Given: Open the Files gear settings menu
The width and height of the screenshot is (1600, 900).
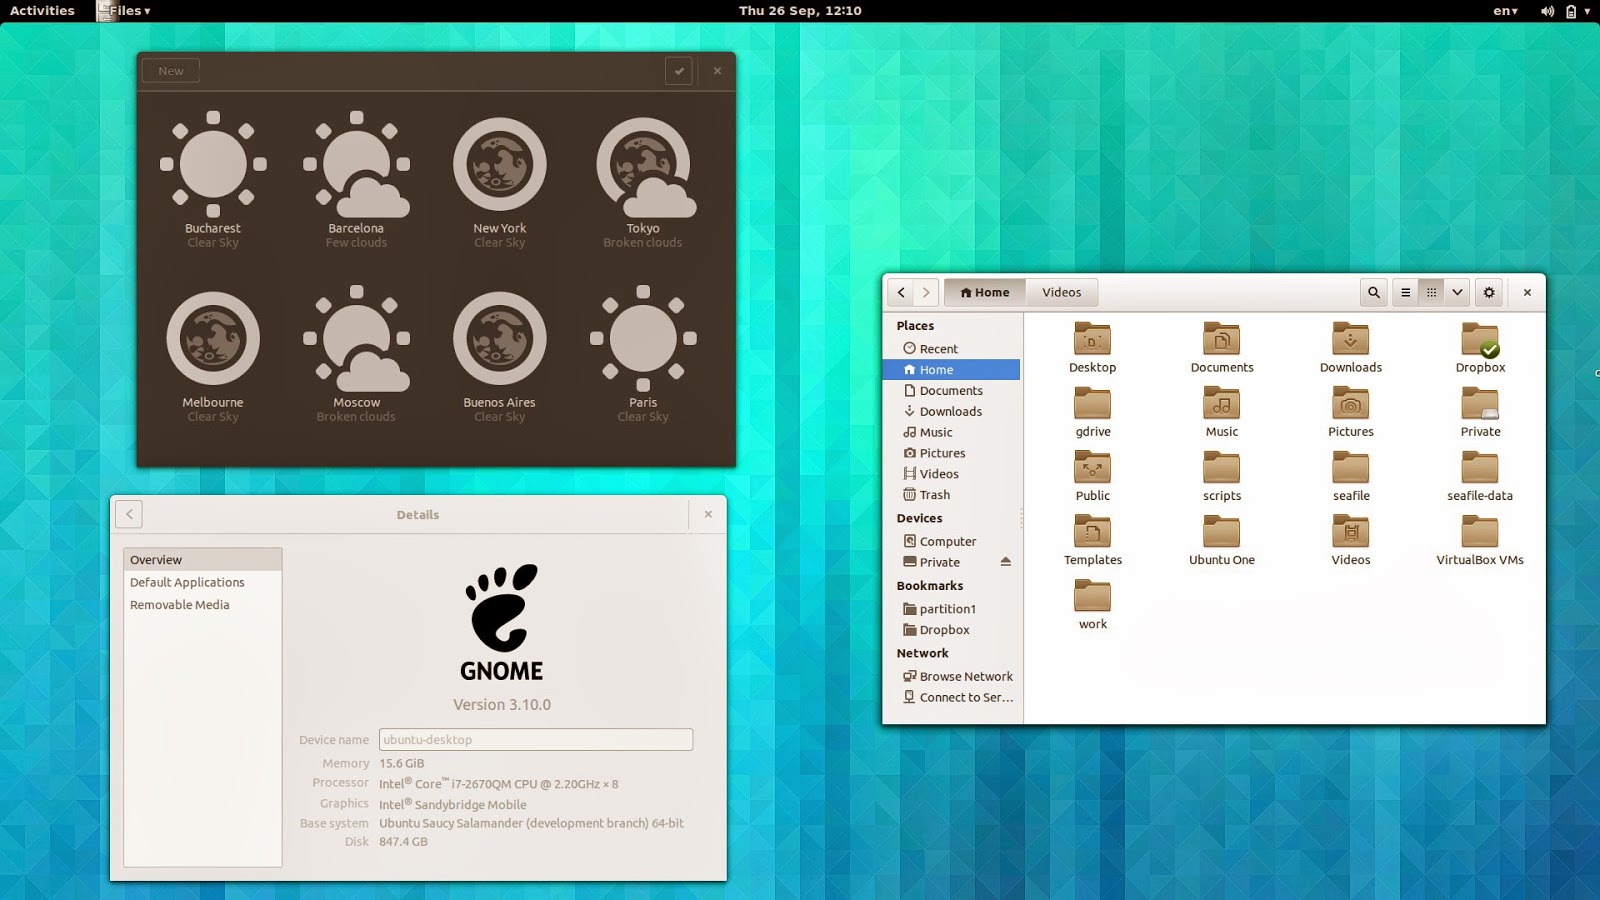Looking at the screenshot, I should pyautogui.click(x=1489, y=292).
